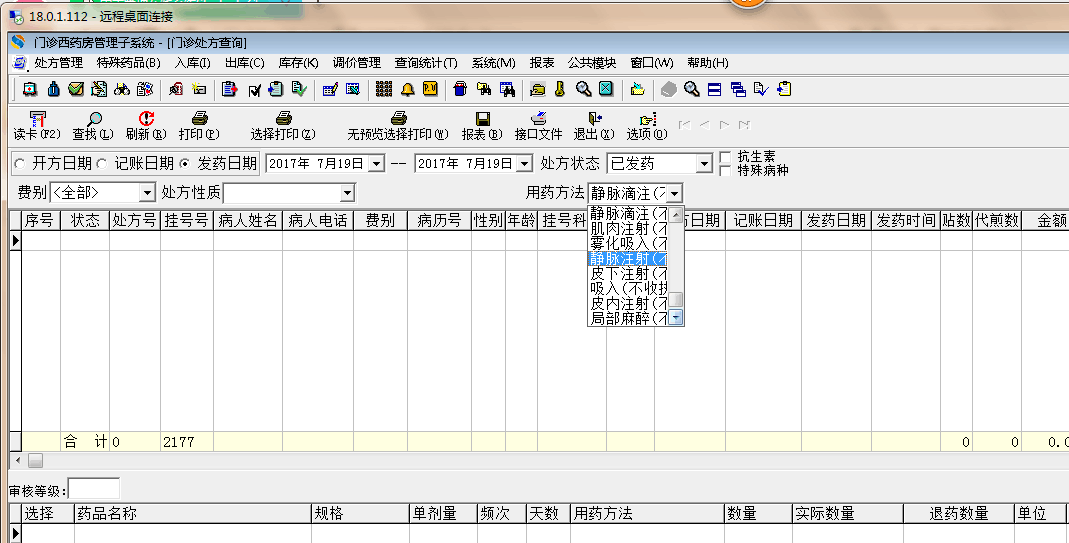
Task: Click the green checkmark box toolbar icon
Action: coord(76,89)
